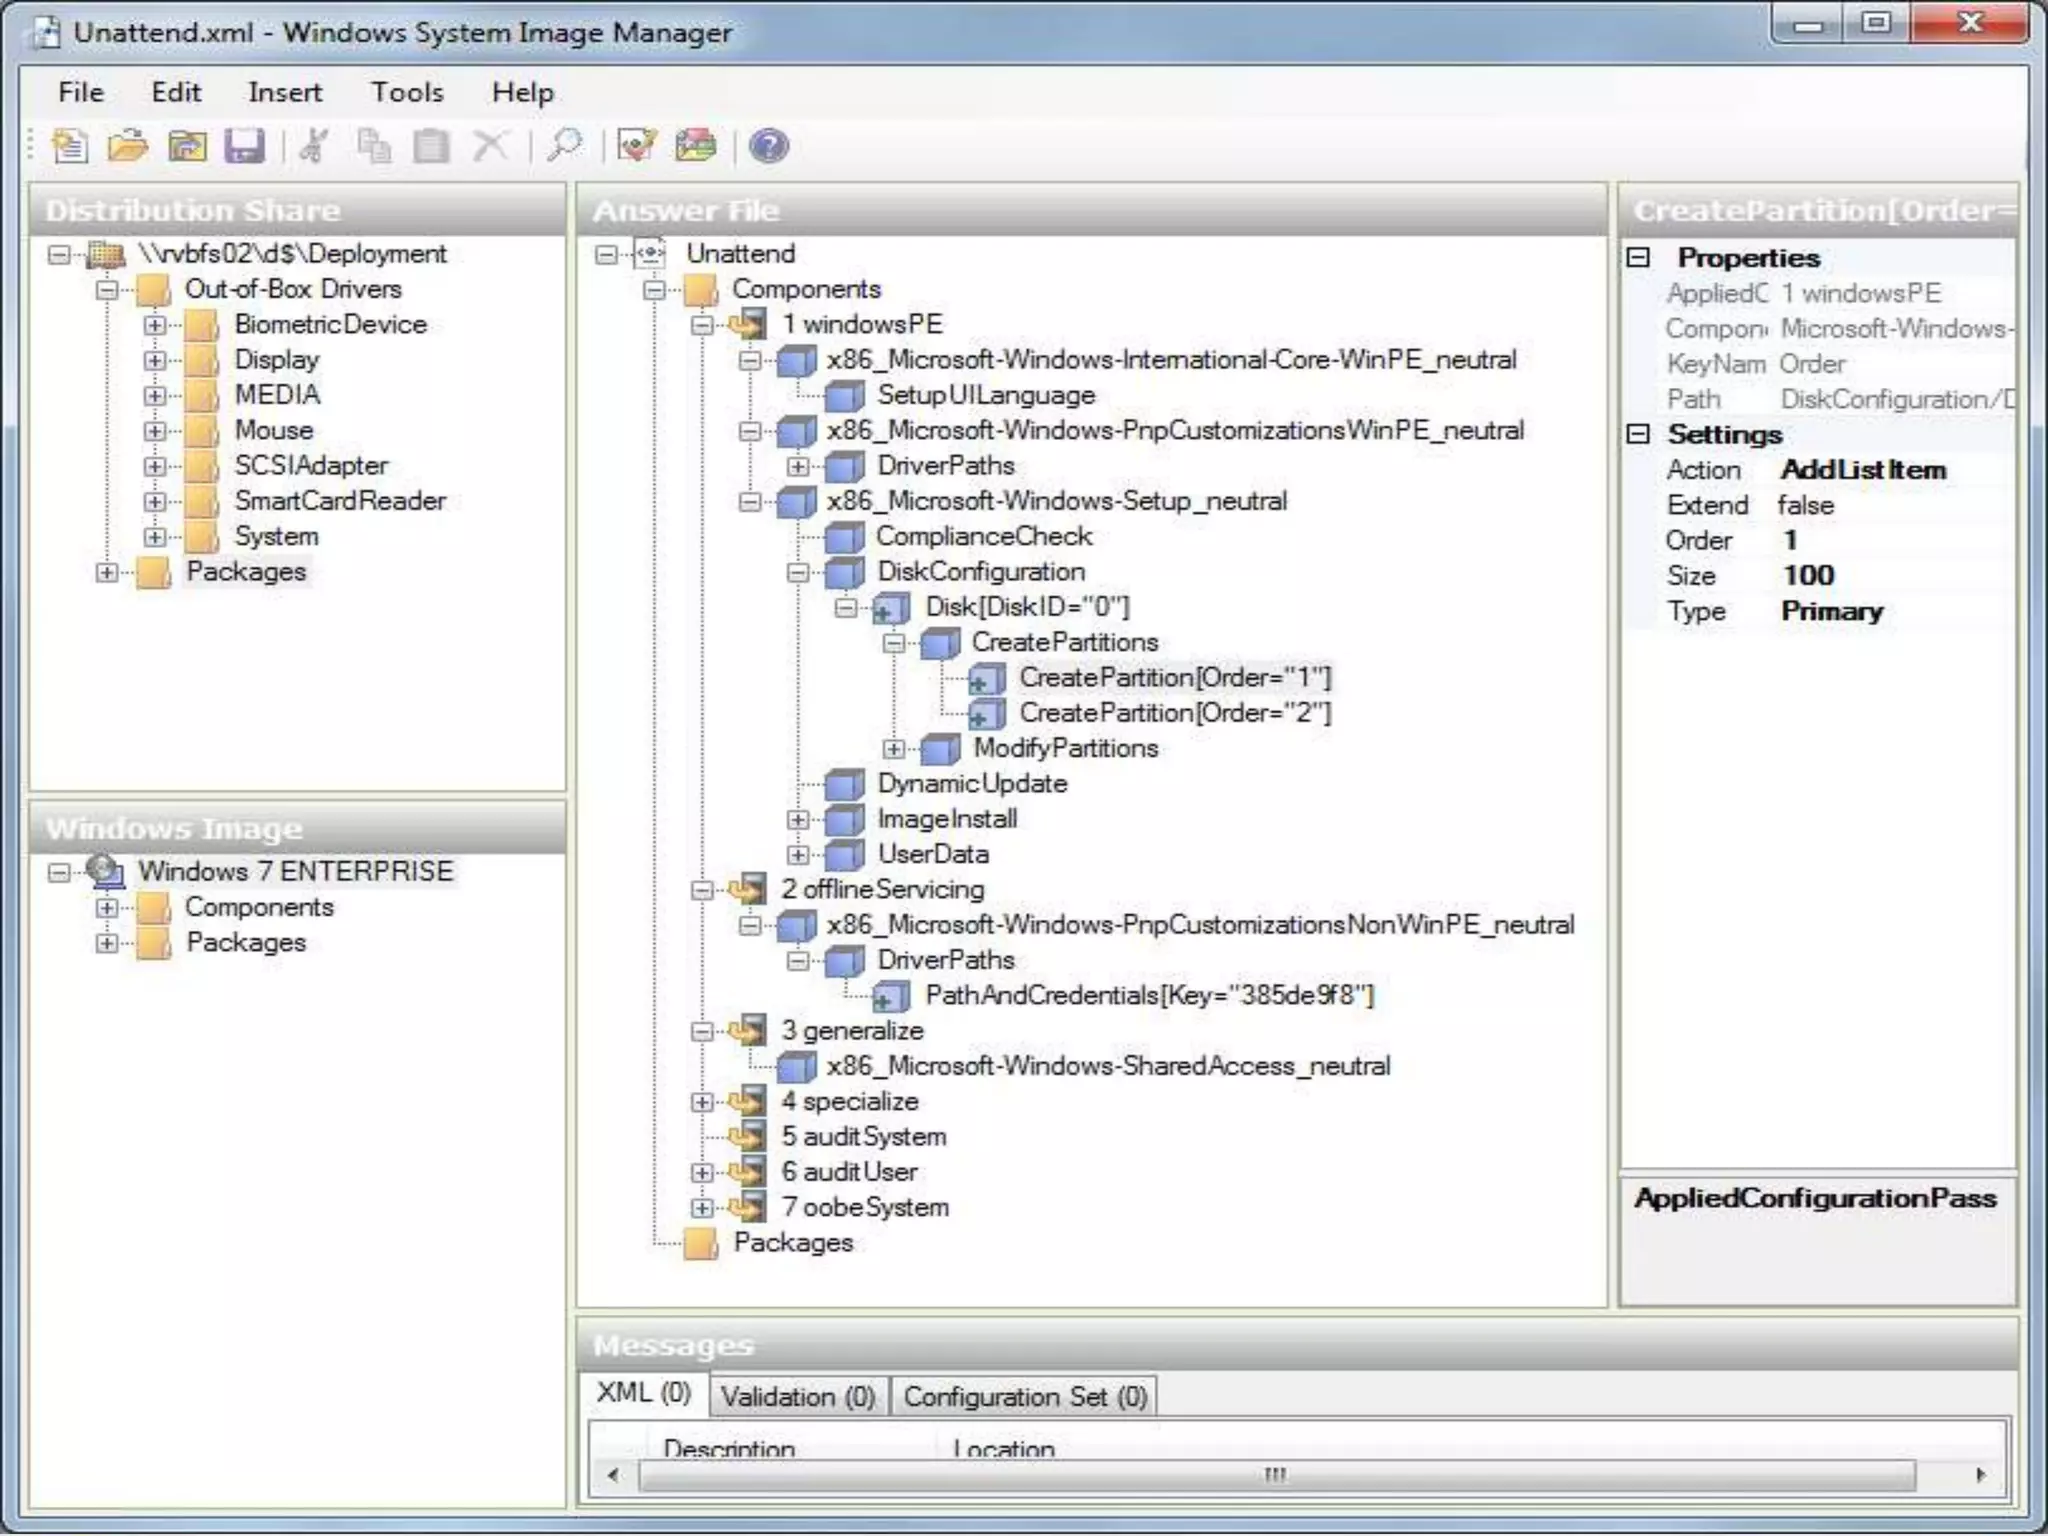Click the Extend value false field
2048x1536 pixels.
click(x=1895, y=505)
